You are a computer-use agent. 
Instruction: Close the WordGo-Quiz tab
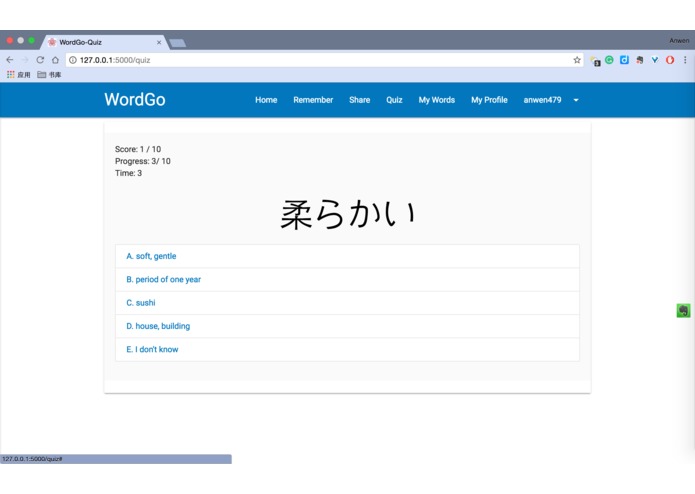click(159, 43)
